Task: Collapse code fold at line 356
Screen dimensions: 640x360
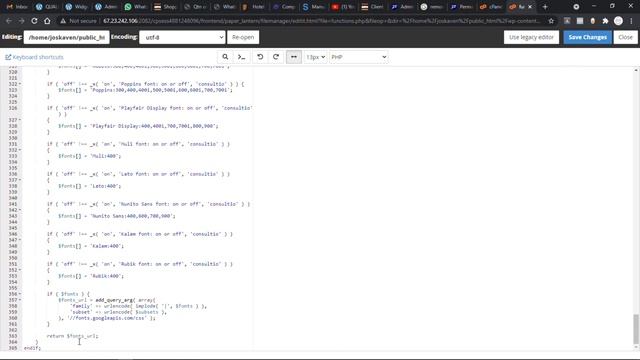Action: [x=20, y=294]
